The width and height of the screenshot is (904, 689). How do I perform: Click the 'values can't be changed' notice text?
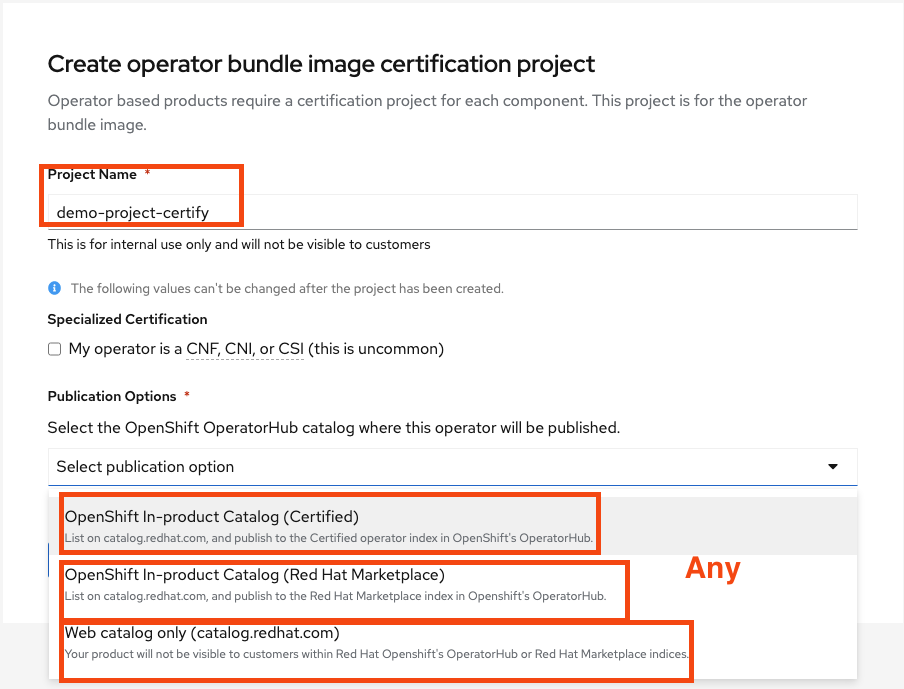[x=287, y=288]
